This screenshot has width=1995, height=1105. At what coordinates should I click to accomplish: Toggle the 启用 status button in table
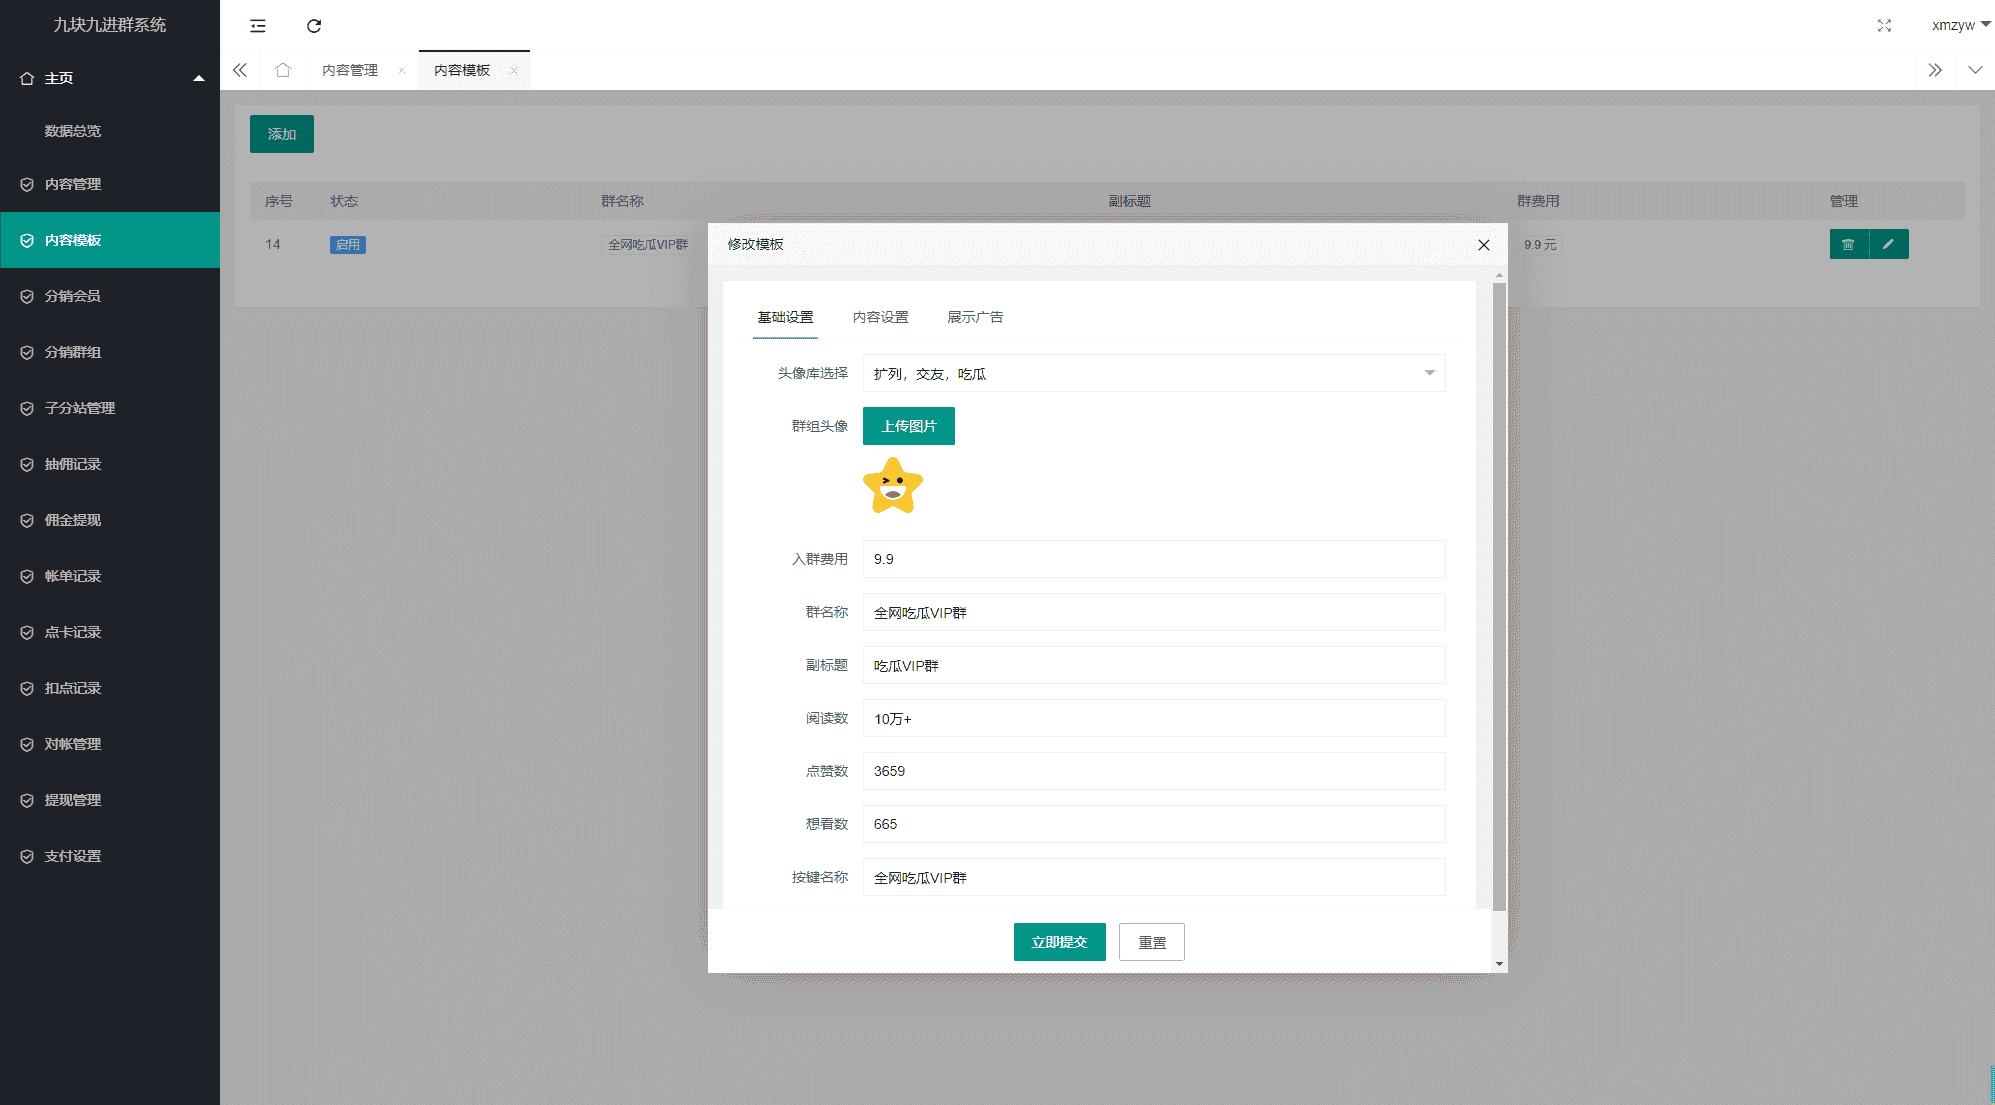[347, 244]
